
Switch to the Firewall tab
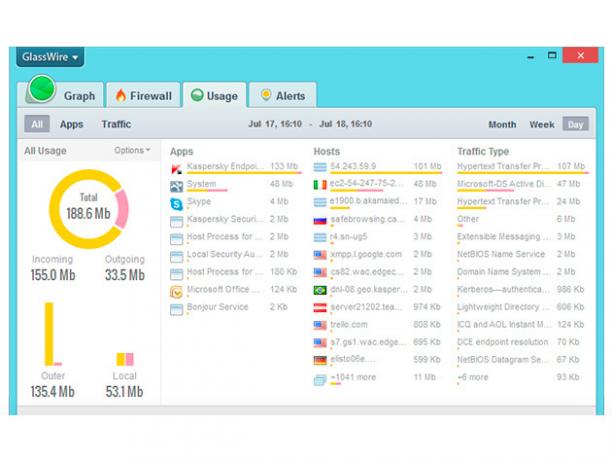143,95
